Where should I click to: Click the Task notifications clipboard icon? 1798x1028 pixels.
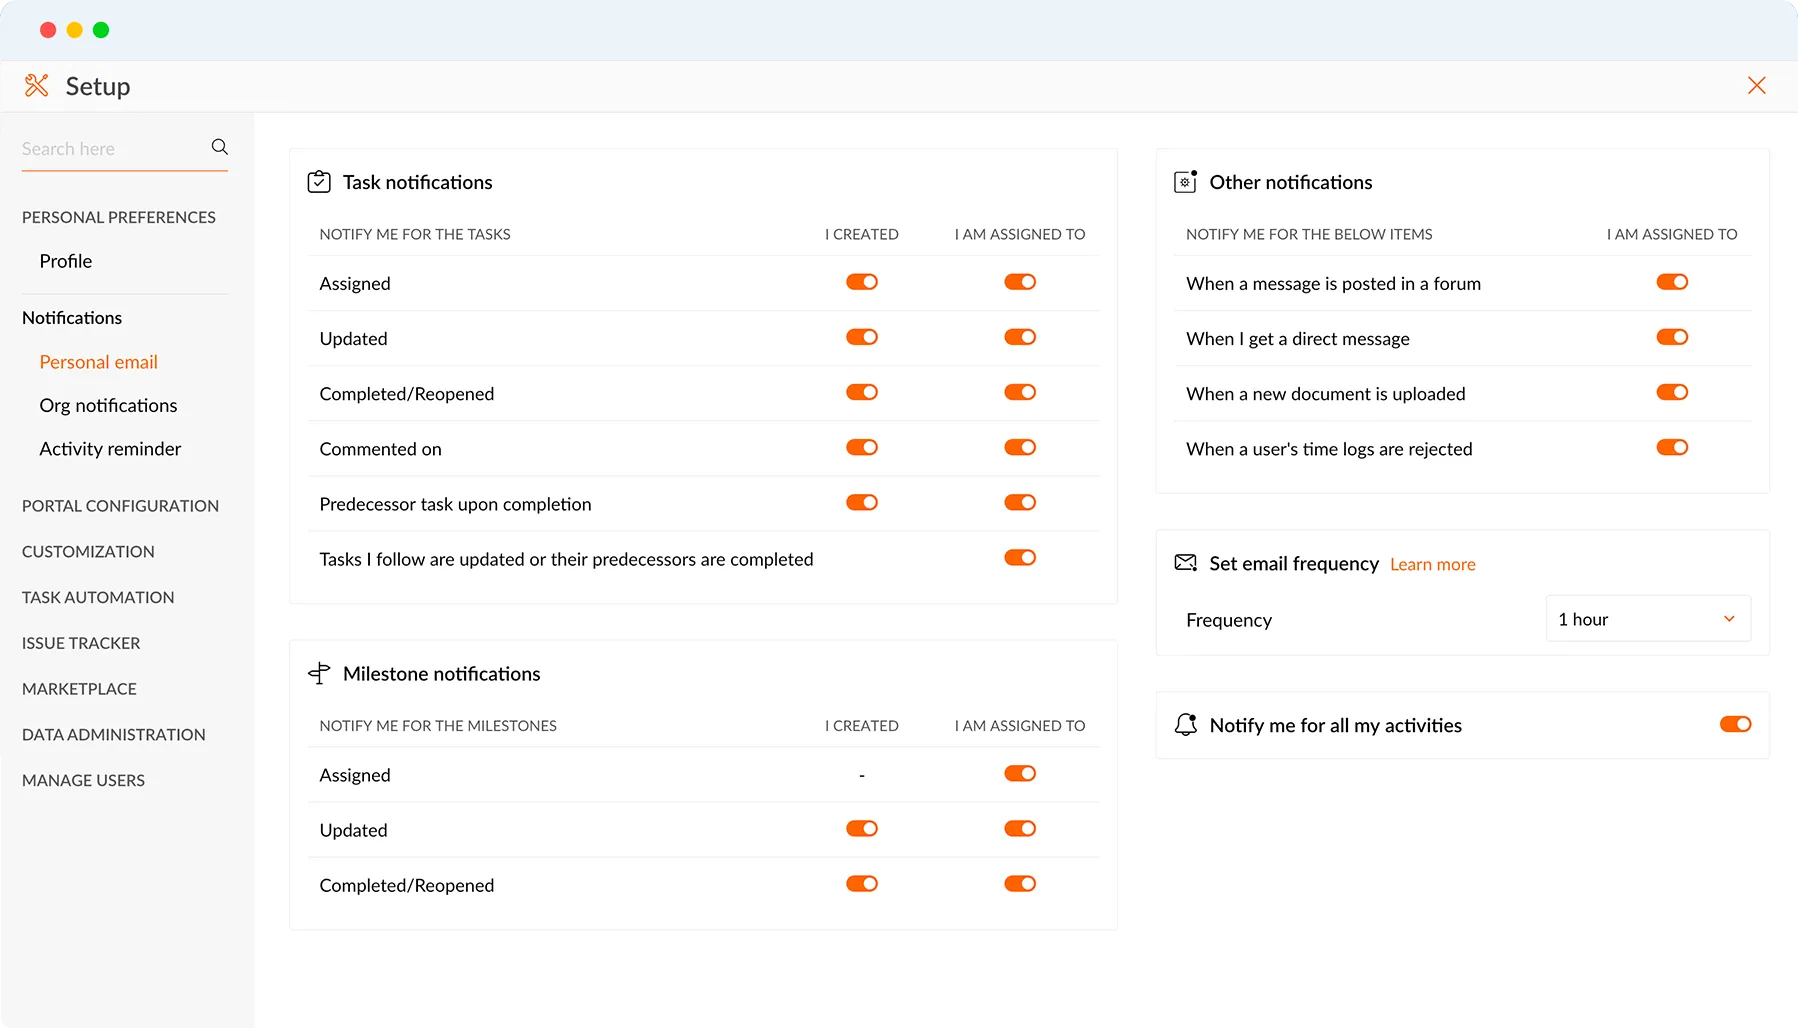point(317,181)
